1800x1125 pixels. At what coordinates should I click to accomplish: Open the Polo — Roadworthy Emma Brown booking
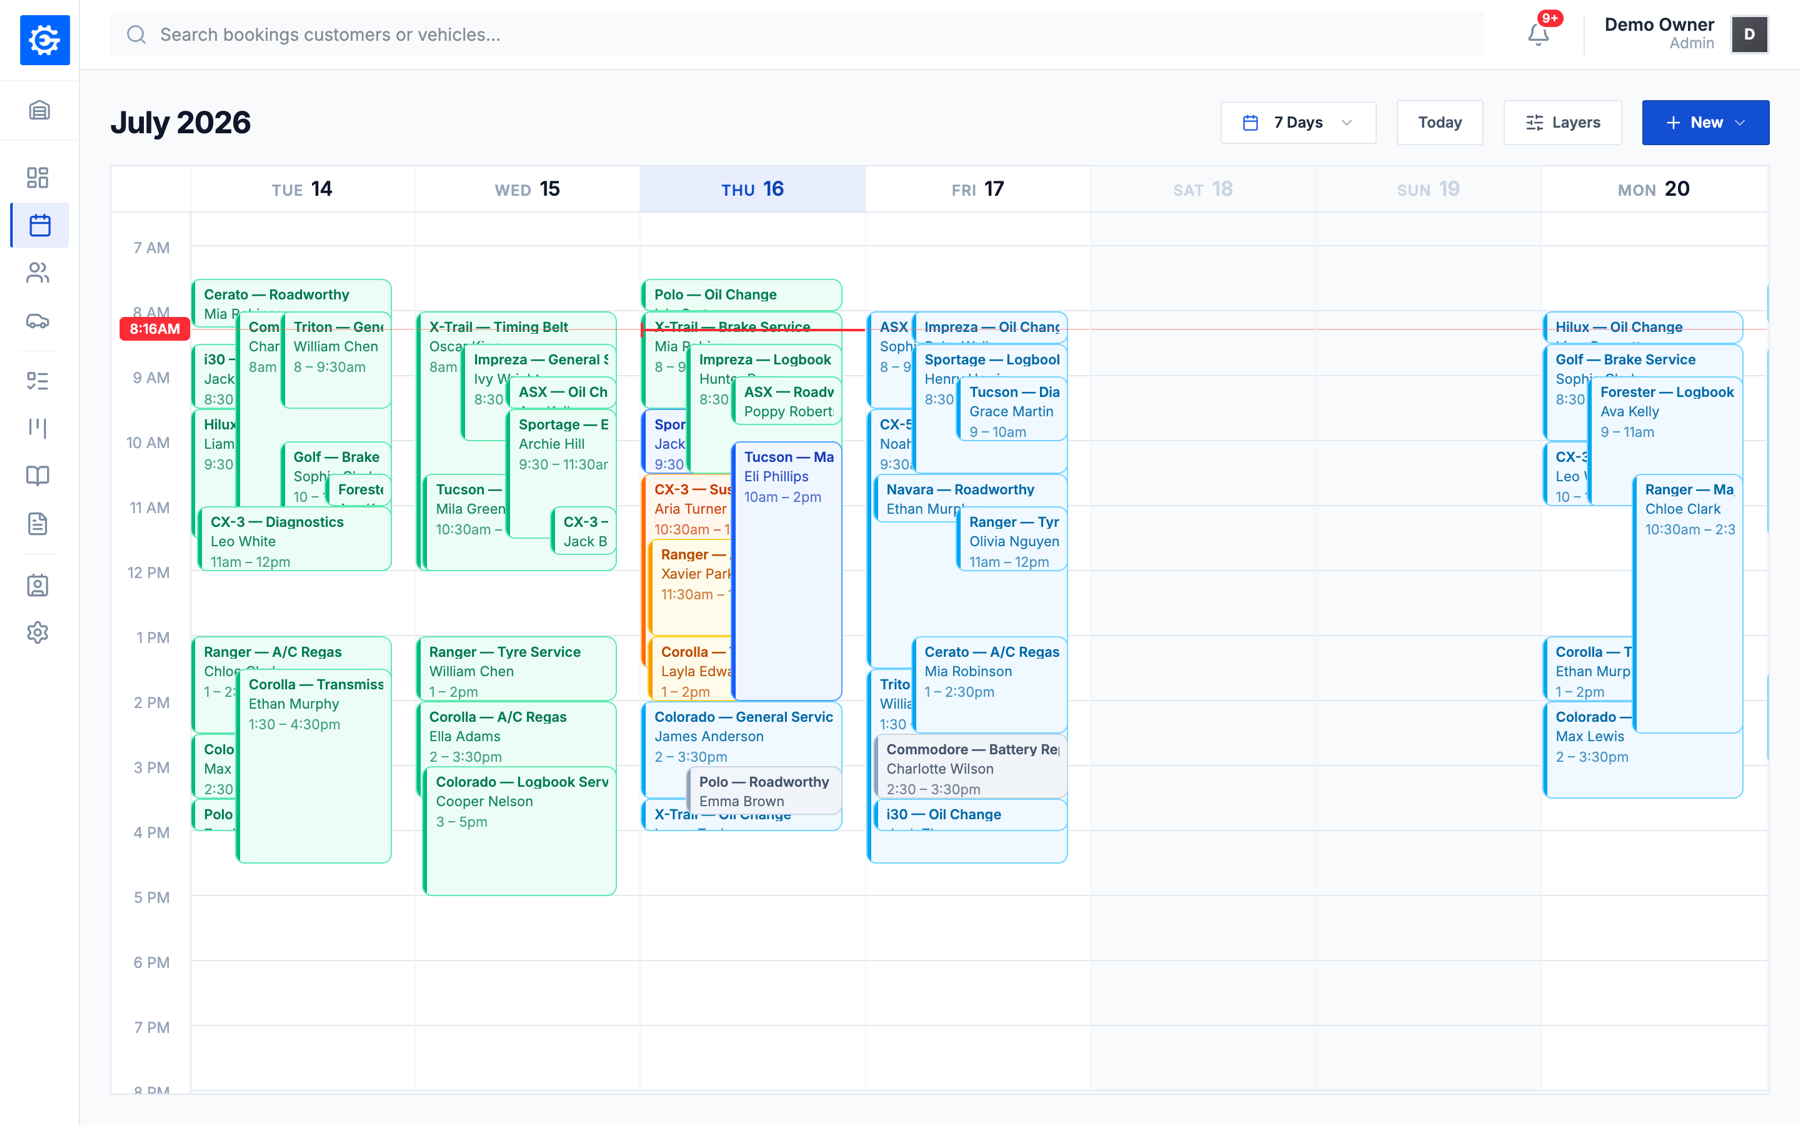(764, 790)
